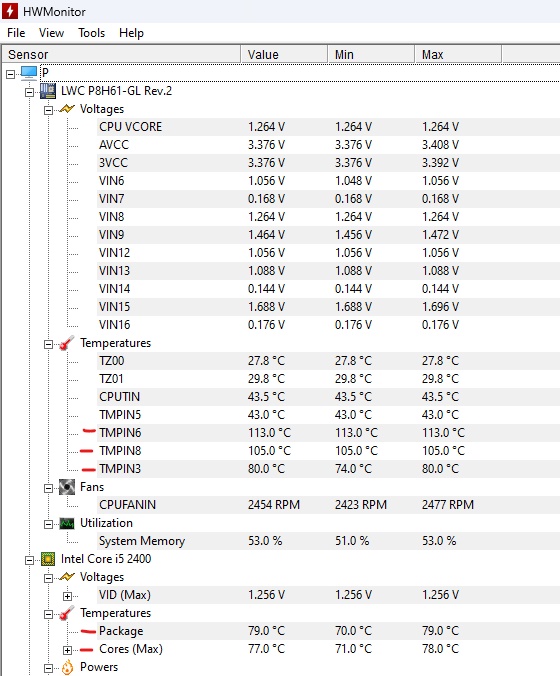
Task: Open the File menu
Action: pos(16,33)
